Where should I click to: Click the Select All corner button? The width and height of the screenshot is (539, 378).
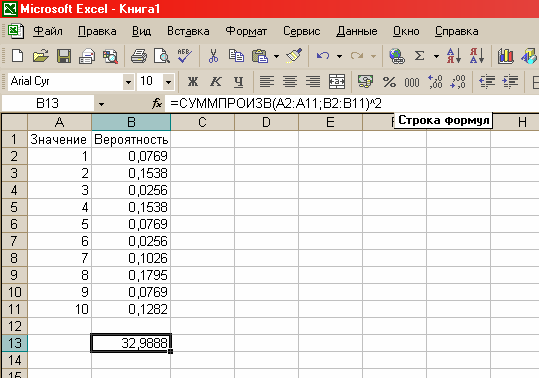tap(14, 122)
